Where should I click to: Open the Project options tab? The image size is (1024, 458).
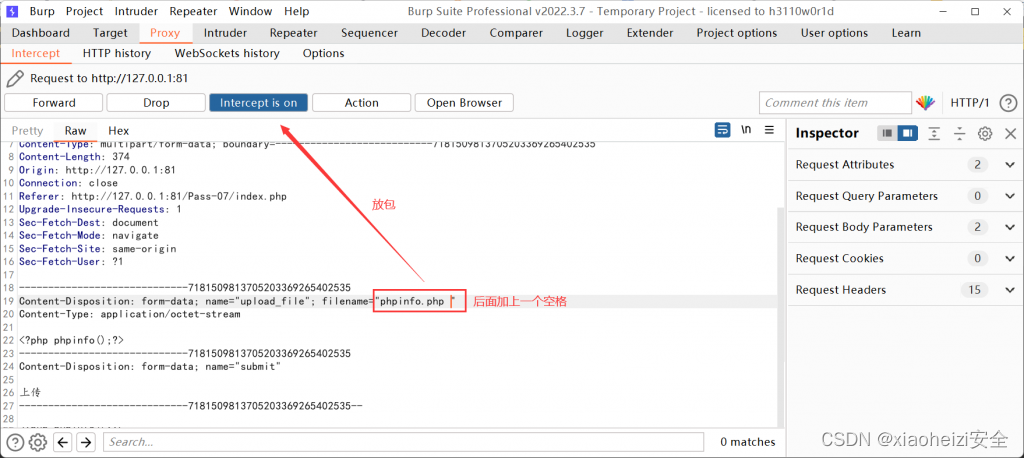click(737, 33)
